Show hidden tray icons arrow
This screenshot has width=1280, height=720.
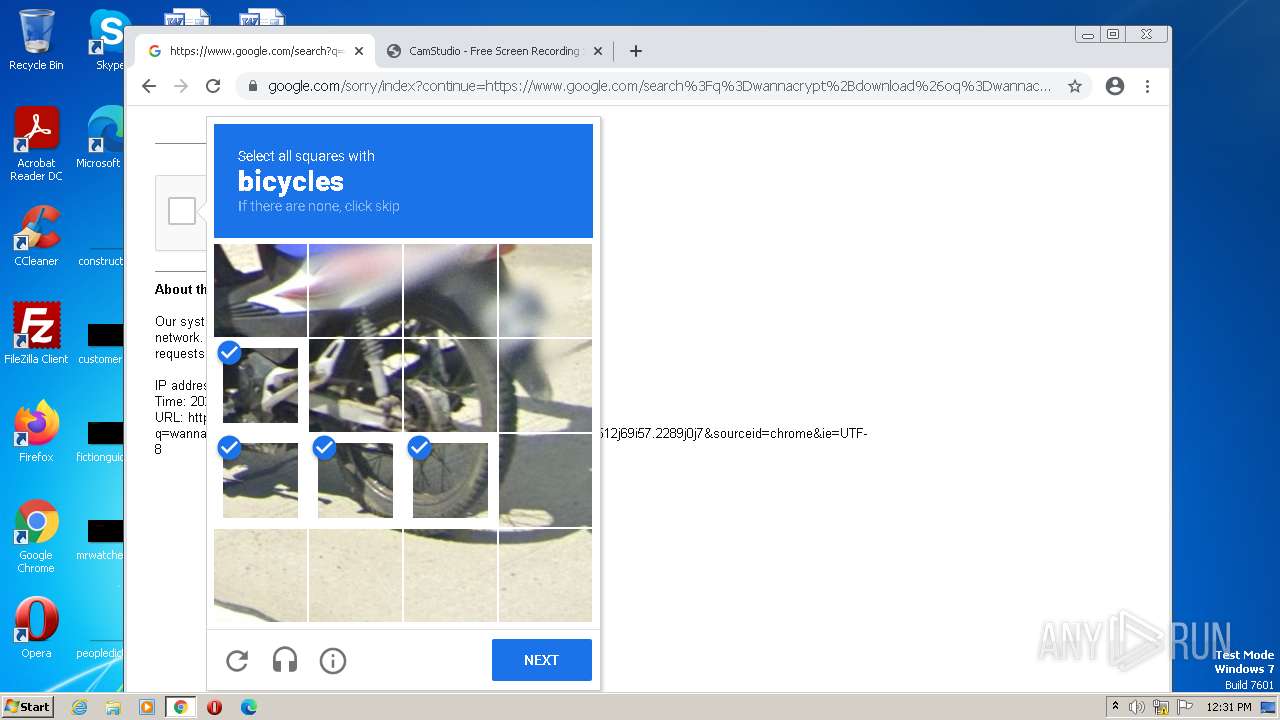[x=1115, y=707]
